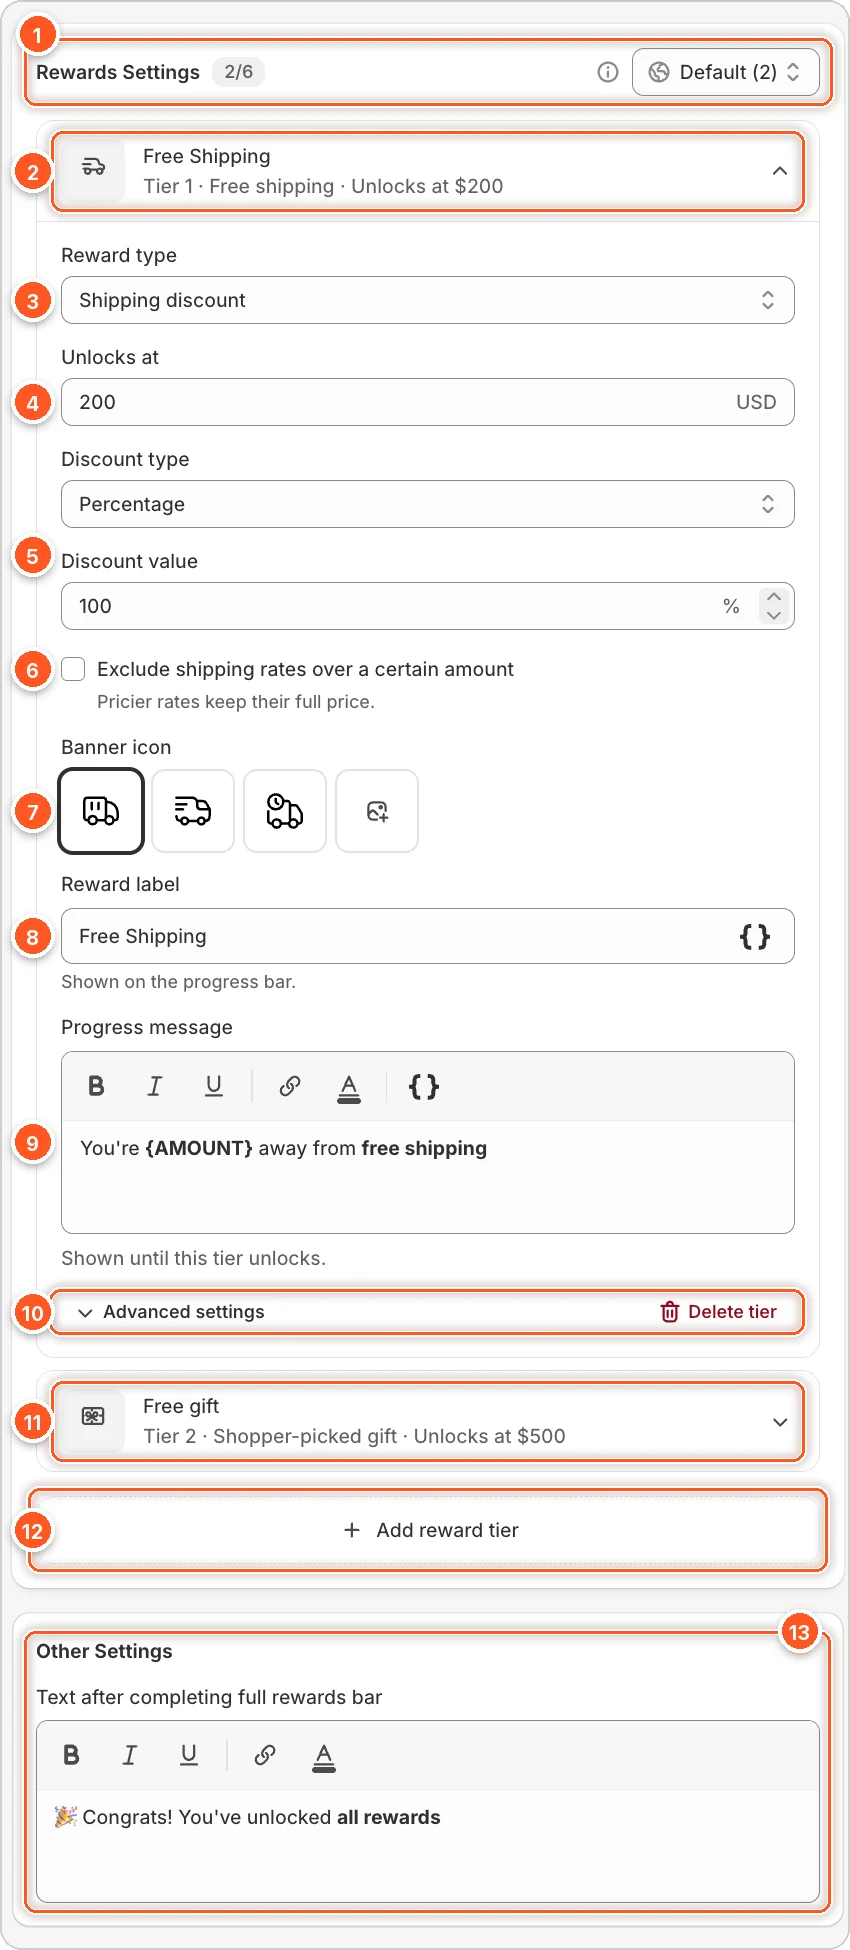Open text color in Other Settings editor
The image size is (850, 1950).
[x=324, y=1756]
